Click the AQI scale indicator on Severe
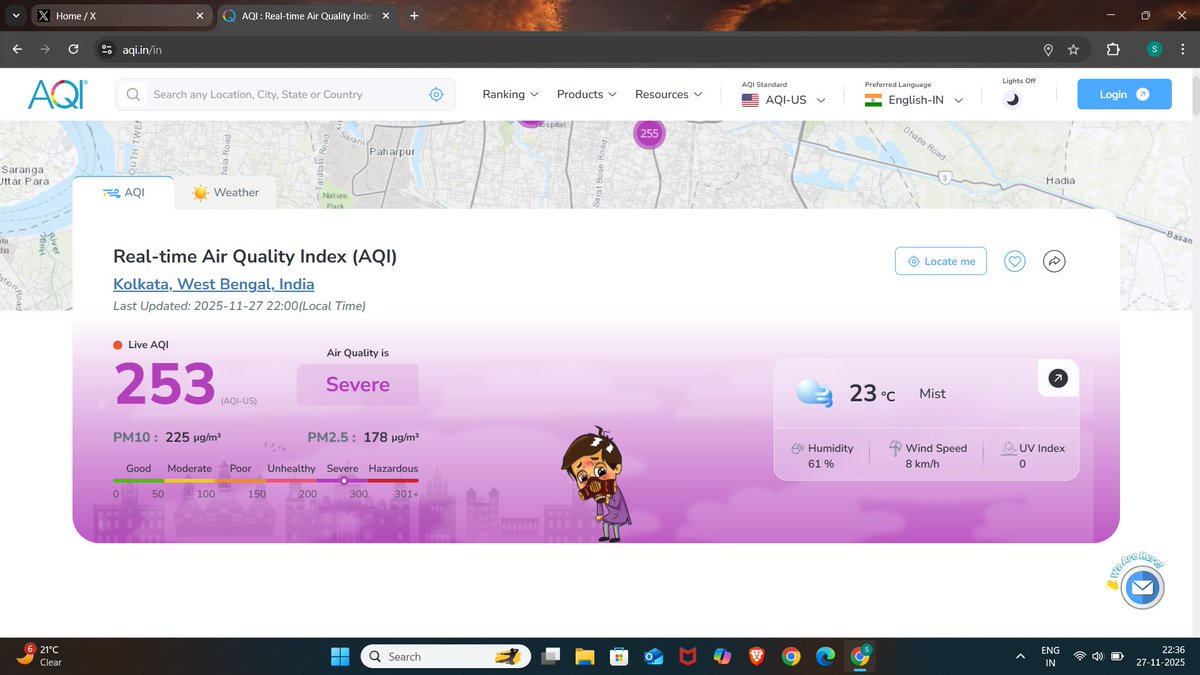1200x675 pixels. 344,481
